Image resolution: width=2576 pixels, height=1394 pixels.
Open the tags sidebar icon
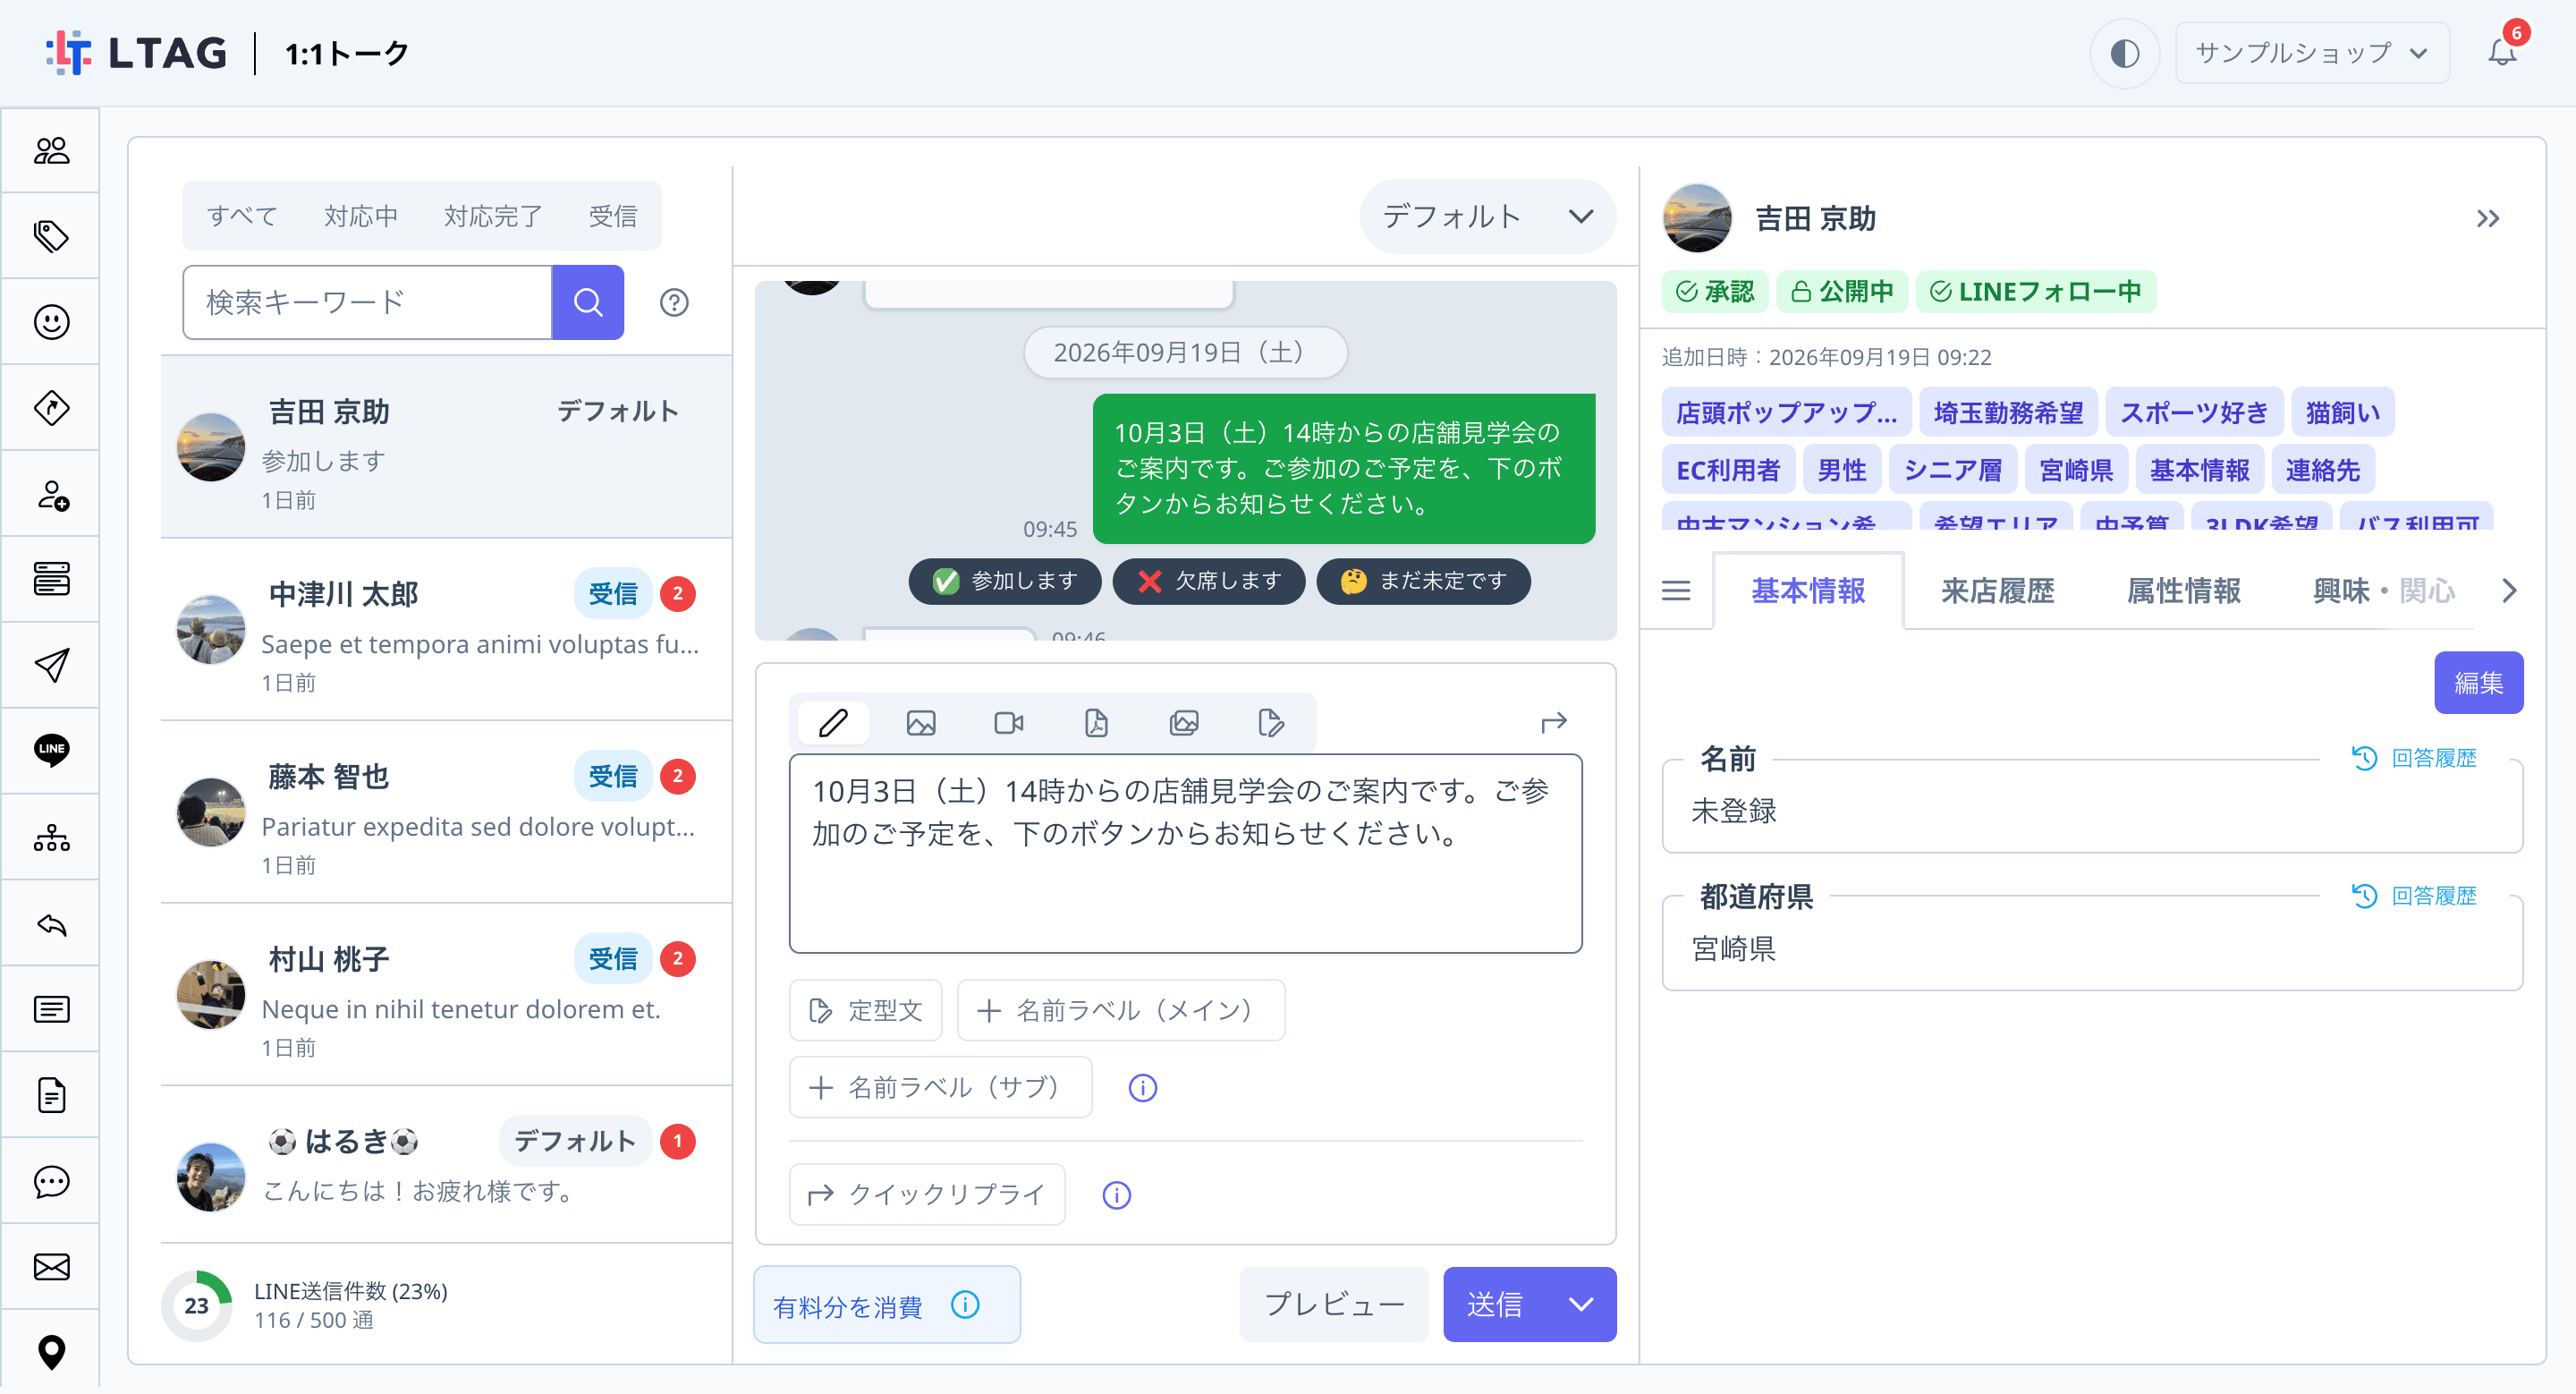coord(51,236)
